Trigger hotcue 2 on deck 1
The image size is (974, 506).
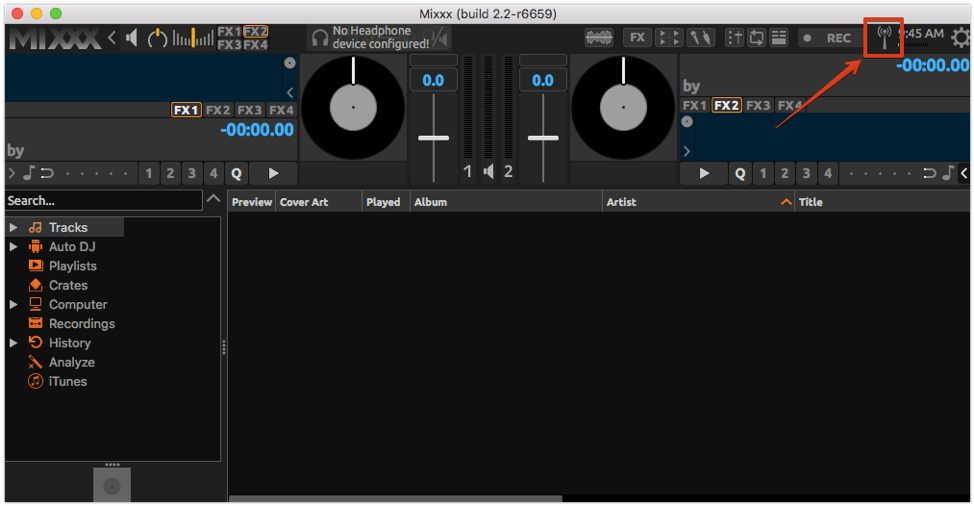pyautogui.click(x=170, y=173)
